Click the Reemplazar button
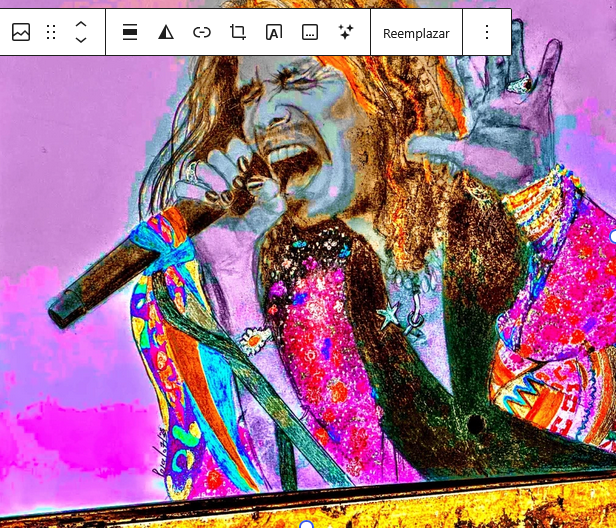Viewport: 616px width, 528px height. [x=416, y=33]
